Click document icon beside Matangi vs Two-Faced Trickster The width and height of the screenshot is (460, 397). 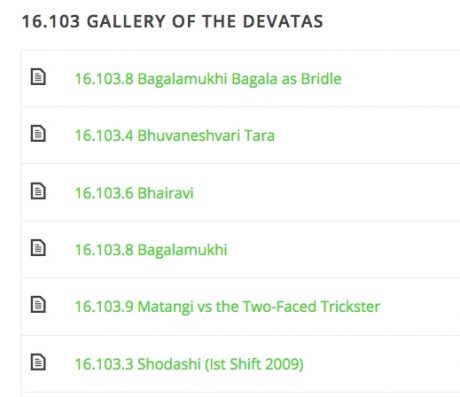tap(38, 304)
